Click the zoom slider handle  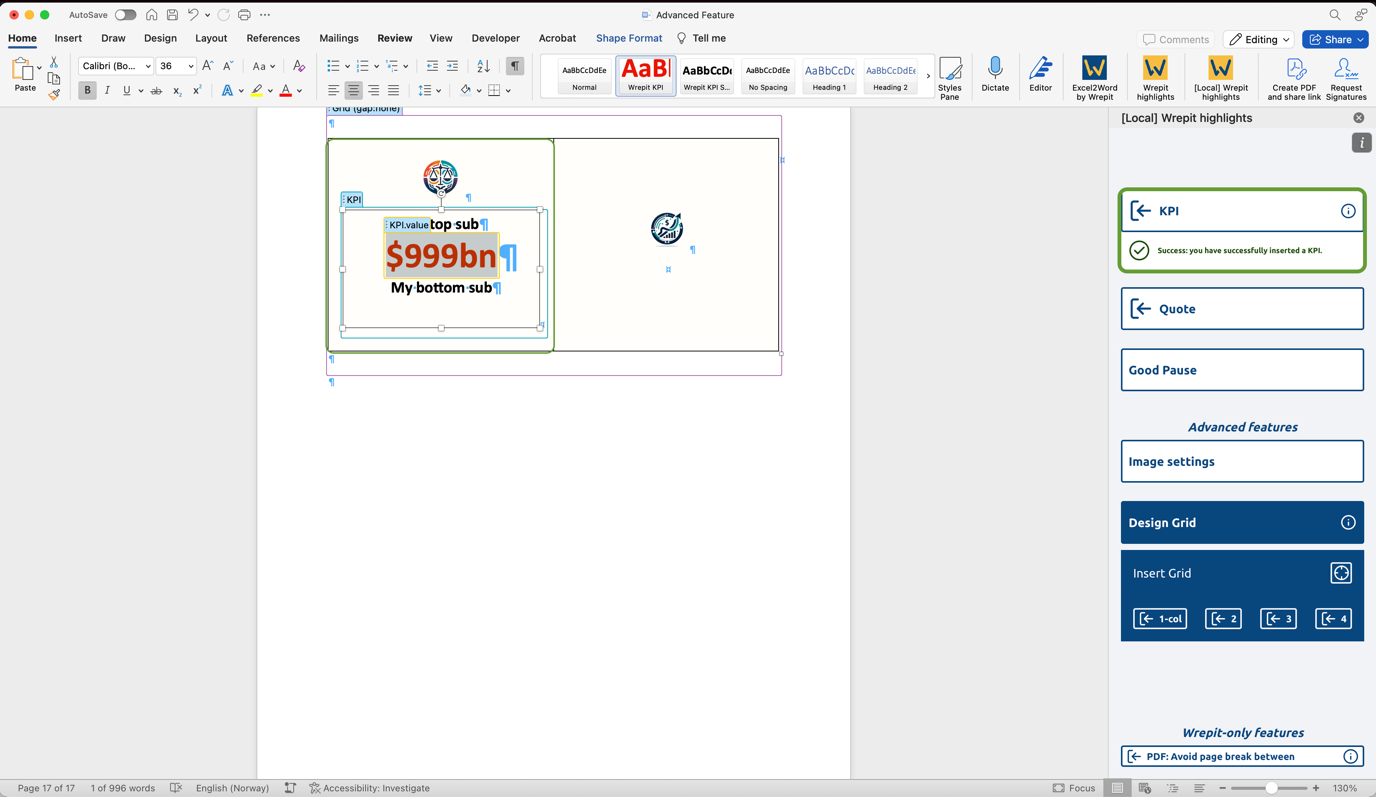[x=1271, y=788]
